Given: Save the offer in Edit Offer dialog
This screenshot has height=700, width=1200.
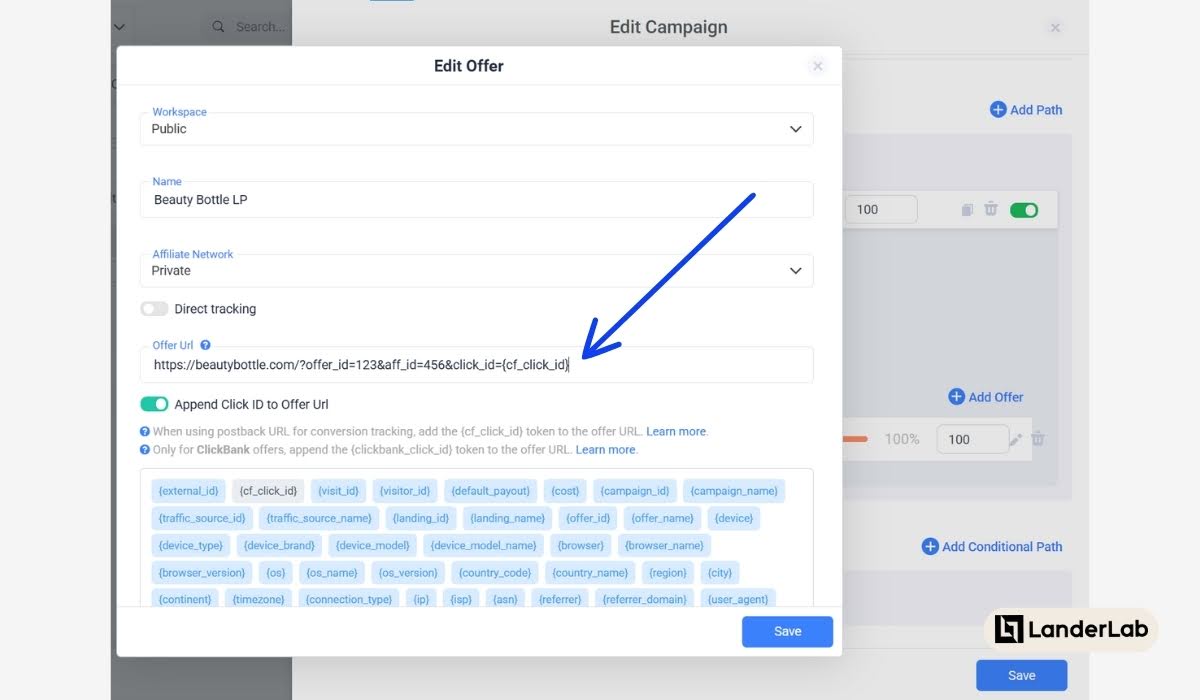Looking at the screenshot, I should pos(787,631).
